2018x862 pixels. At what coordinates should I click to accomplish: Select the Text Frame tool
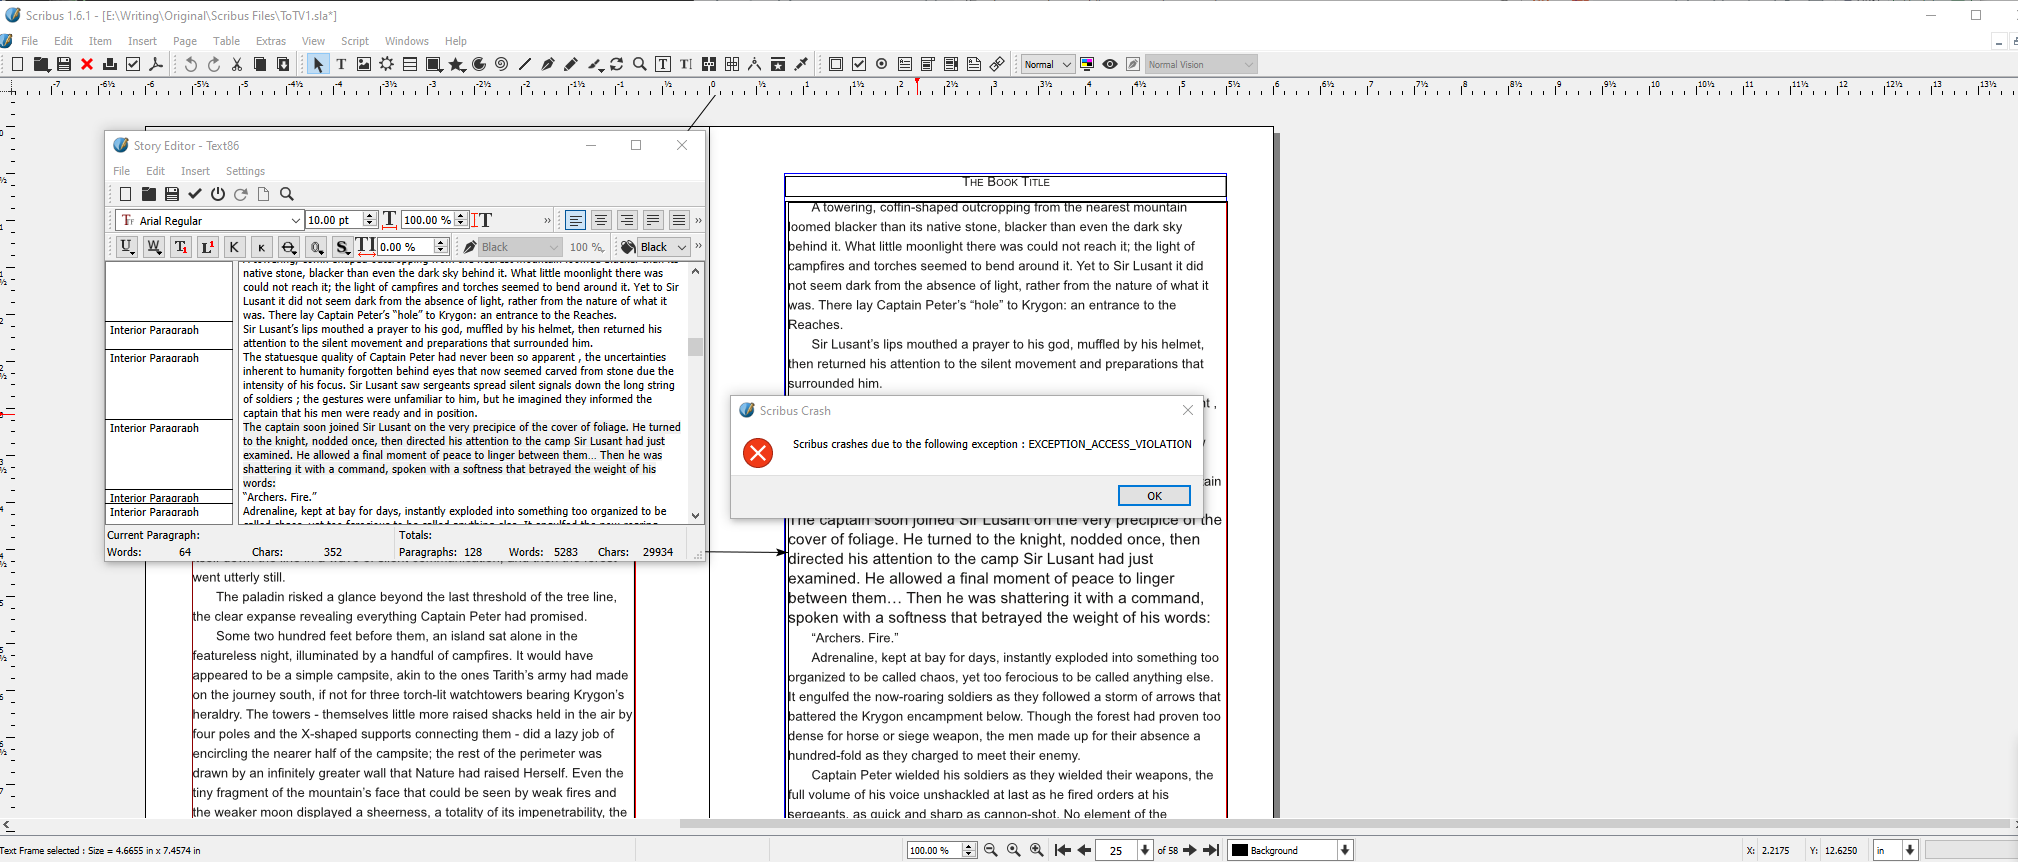[x=341, y=64]
